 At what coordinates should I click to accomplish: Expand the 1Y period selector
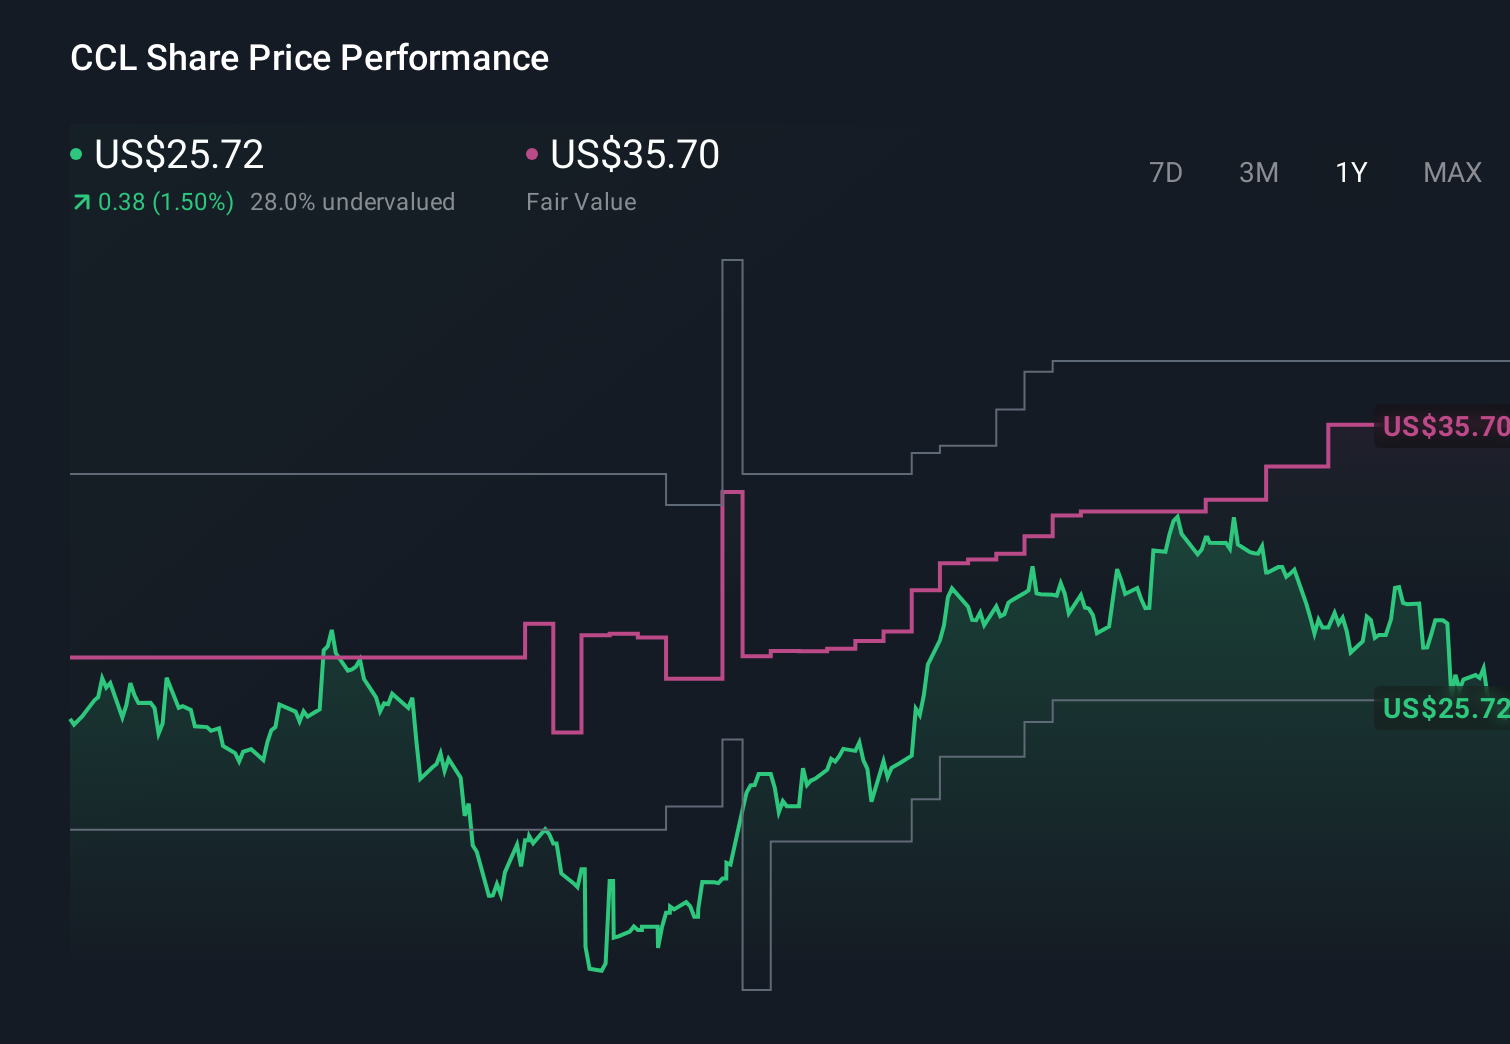(x=1350, y=172)
